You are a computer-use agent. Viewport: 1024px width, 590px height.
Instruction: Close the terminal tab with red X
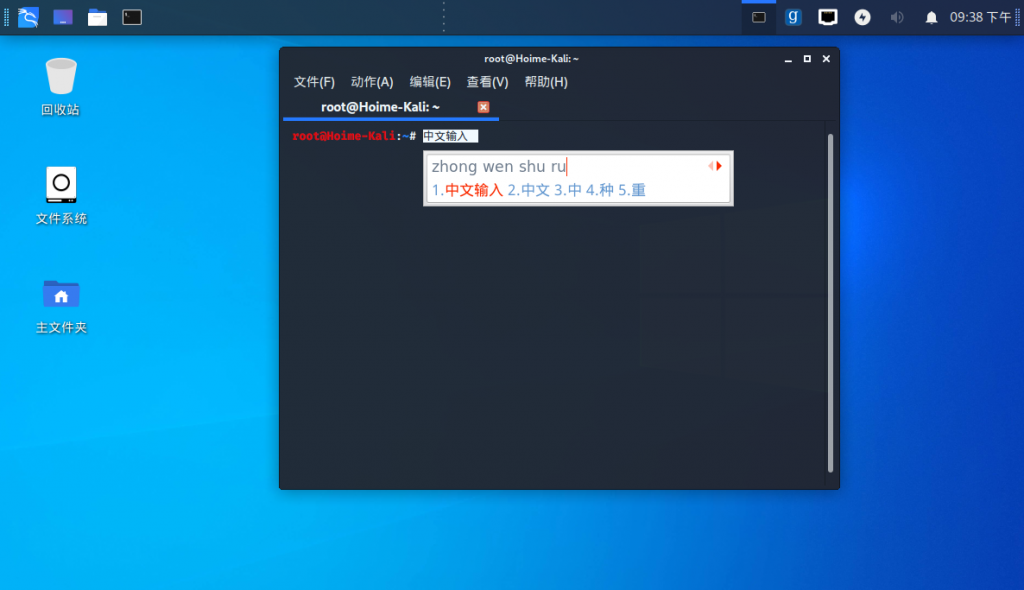[x=483, y=107]
